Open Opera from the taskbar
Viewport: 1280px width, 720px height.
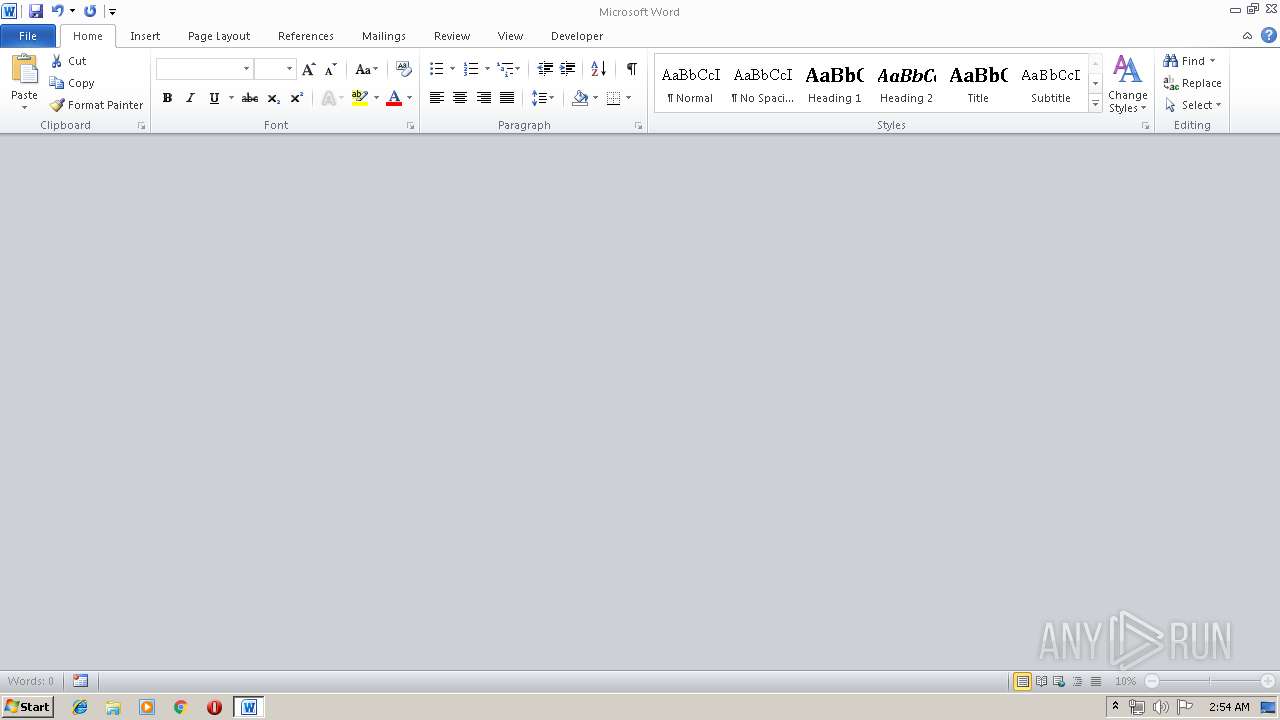point(214,707)
